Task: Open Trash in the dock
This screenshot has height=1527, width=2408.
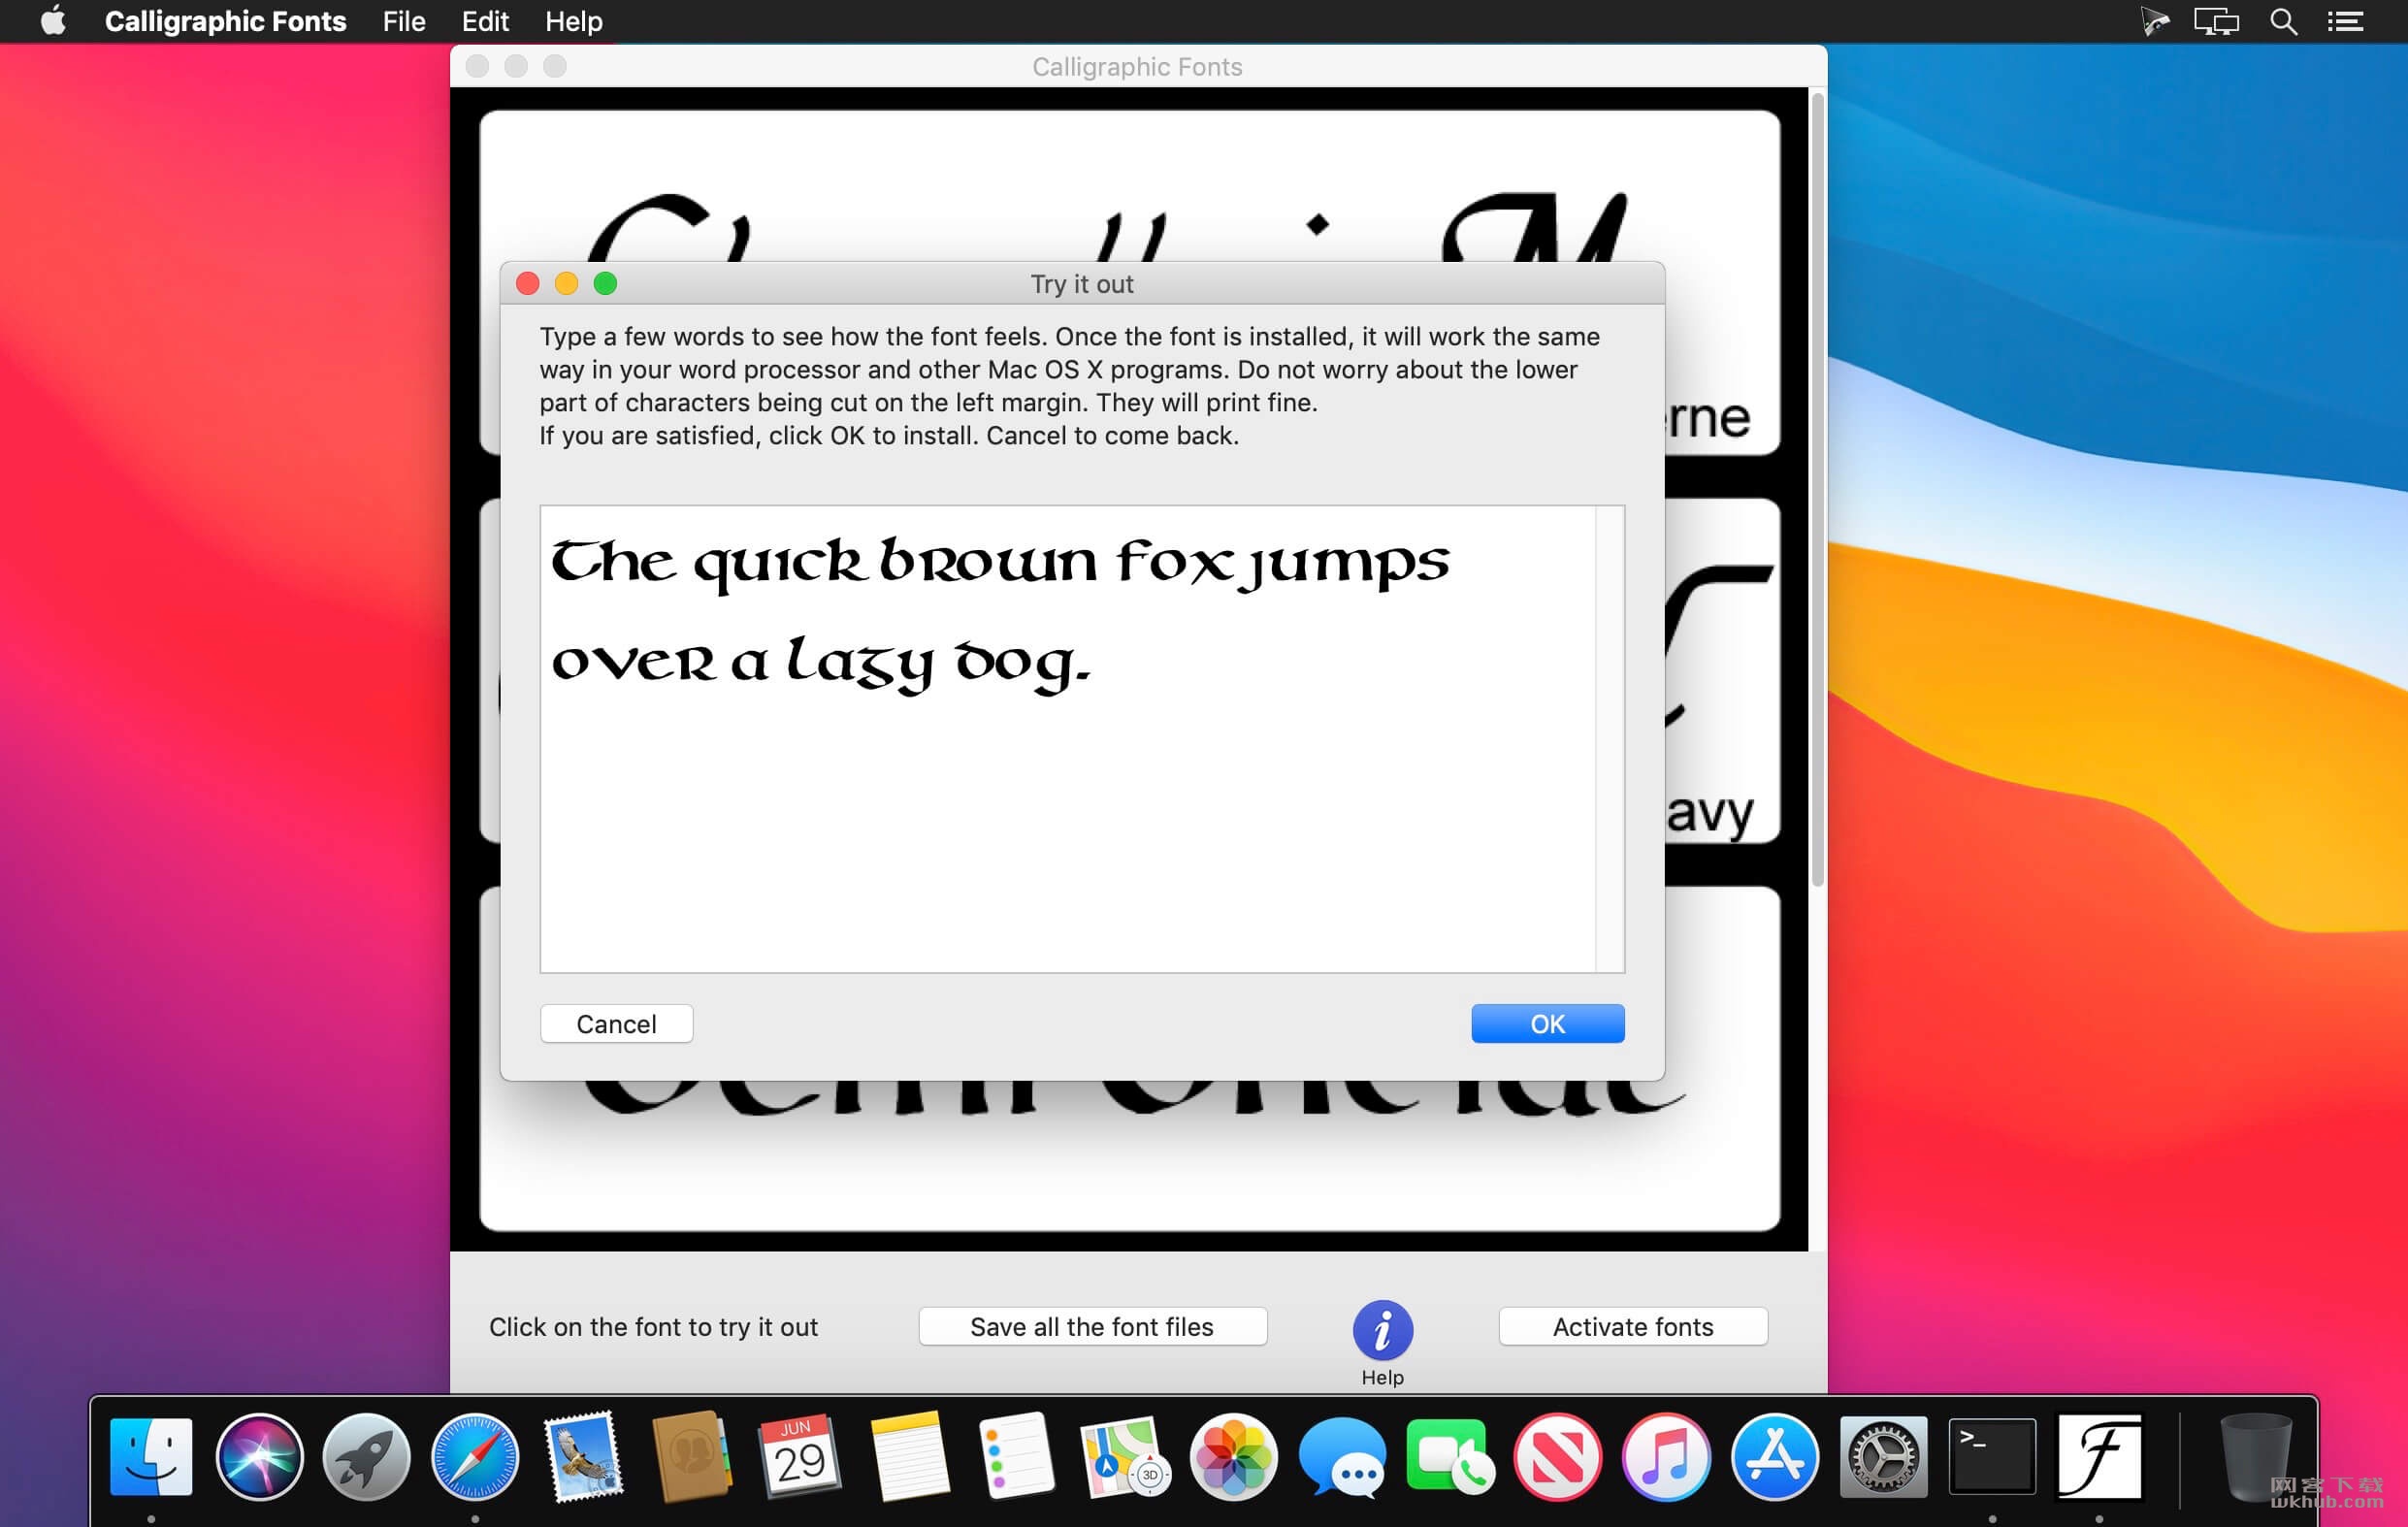Action: (2255, 1456)
